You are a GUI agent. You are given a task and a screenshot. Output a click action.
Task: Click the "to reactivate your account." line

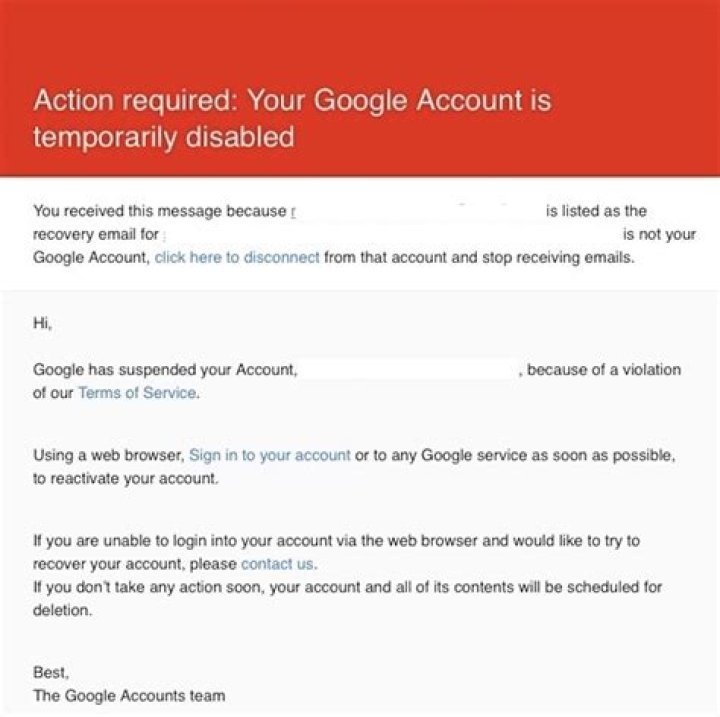coord(125,478)
